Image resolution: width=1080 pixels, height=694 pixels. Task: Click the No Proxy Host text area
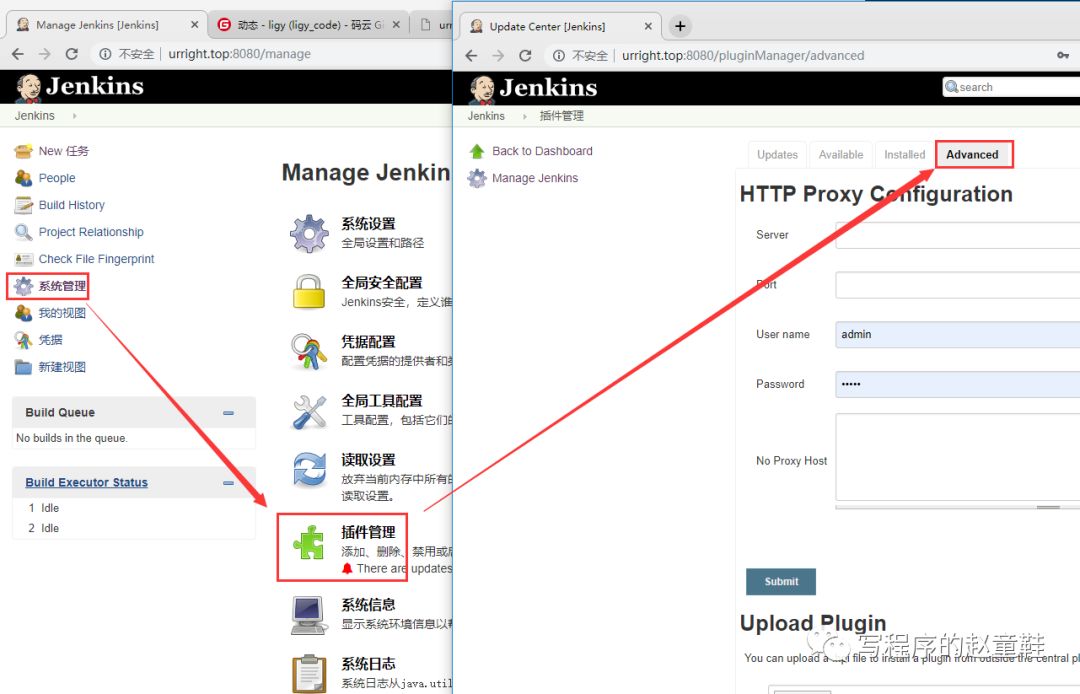point(957,457)
